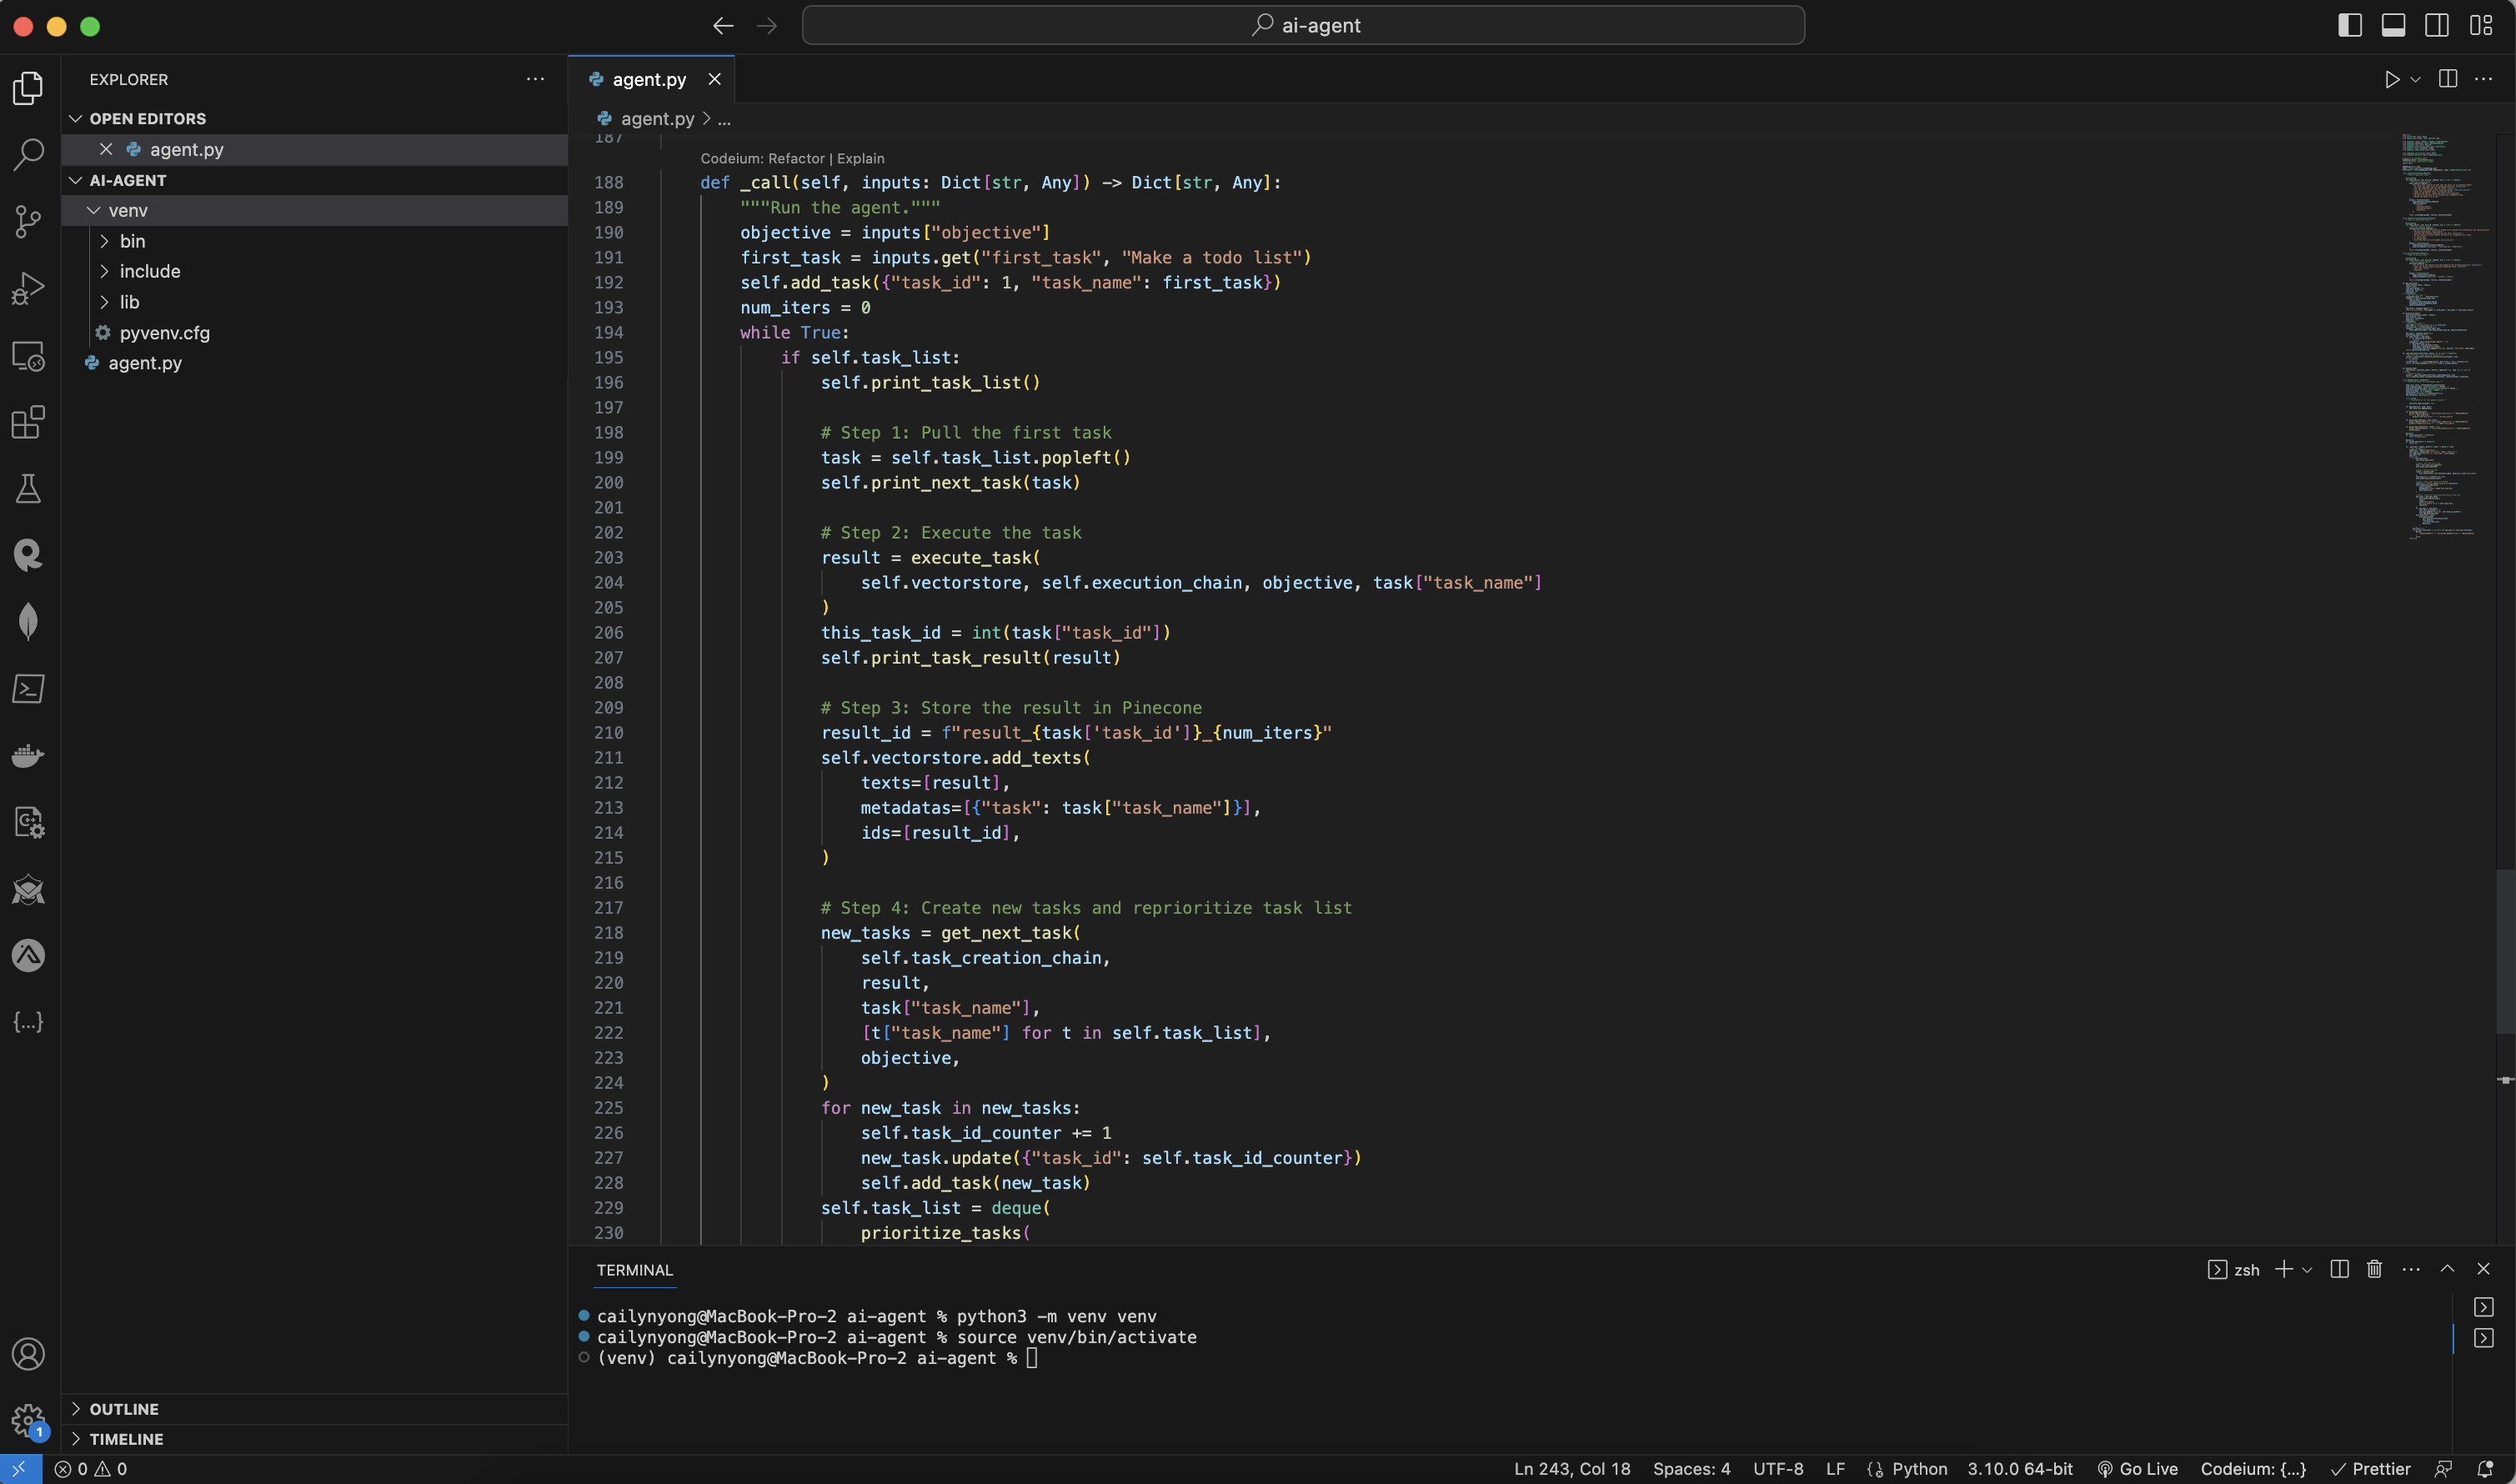Open the MongoDB leaf view
The width and height of the screenshot is (2516, 1484).
[28, 621]
